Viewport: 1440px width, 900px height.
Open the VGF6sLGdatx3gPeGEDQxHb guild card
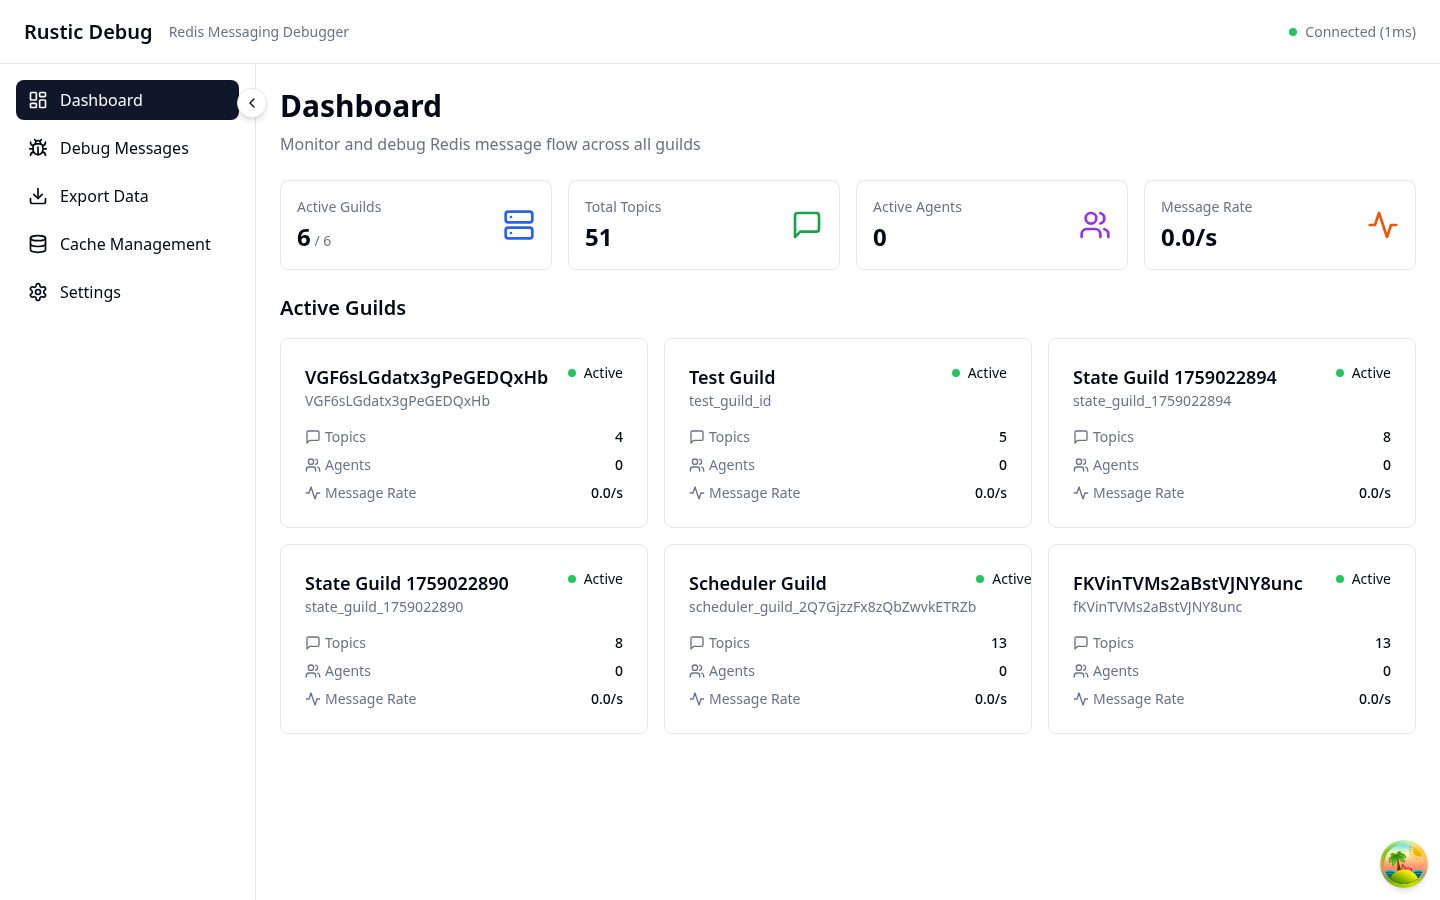click(x=463, y=432)
